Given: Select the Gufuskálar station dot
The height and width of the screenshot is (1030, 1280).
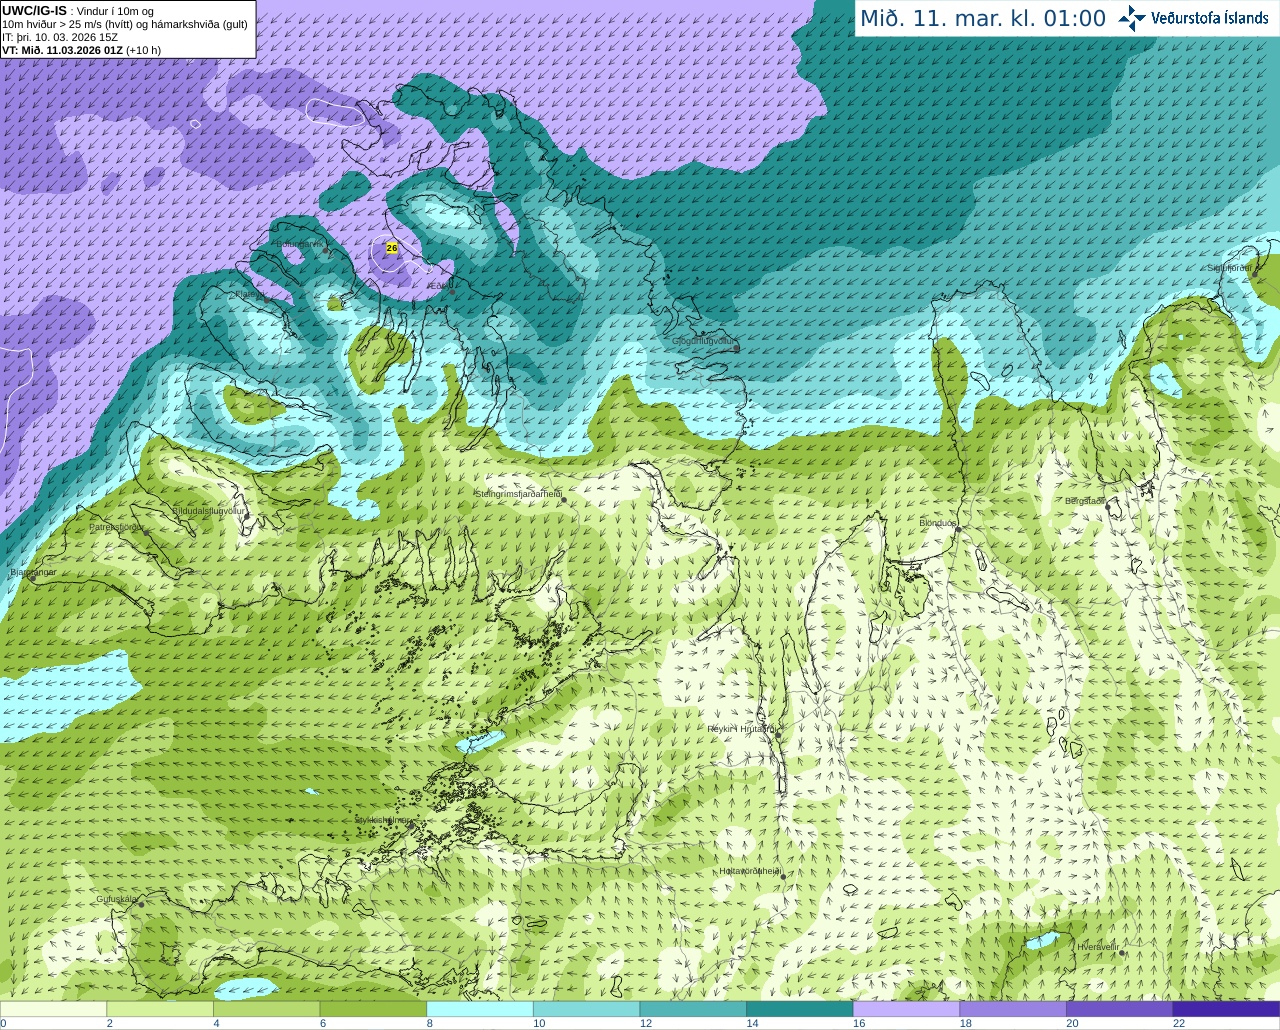Looking at the screenshot, I should [141, 904].
